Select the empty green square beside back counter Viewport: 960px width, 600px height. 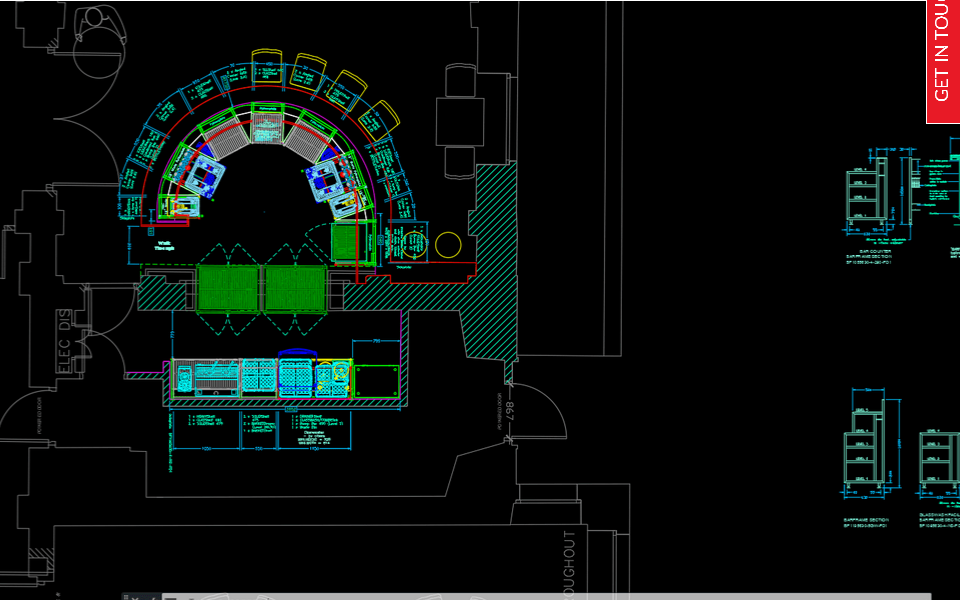pyautogui.click(x=377, y=382)
